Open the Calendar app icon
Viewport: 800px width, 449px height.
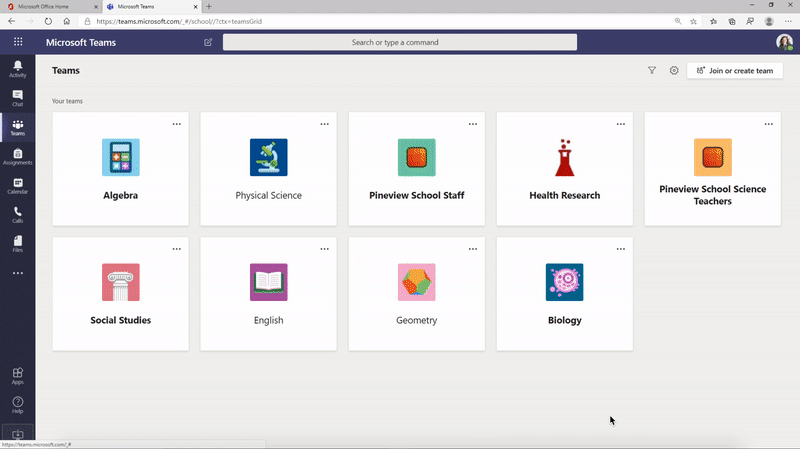(17, 186)
